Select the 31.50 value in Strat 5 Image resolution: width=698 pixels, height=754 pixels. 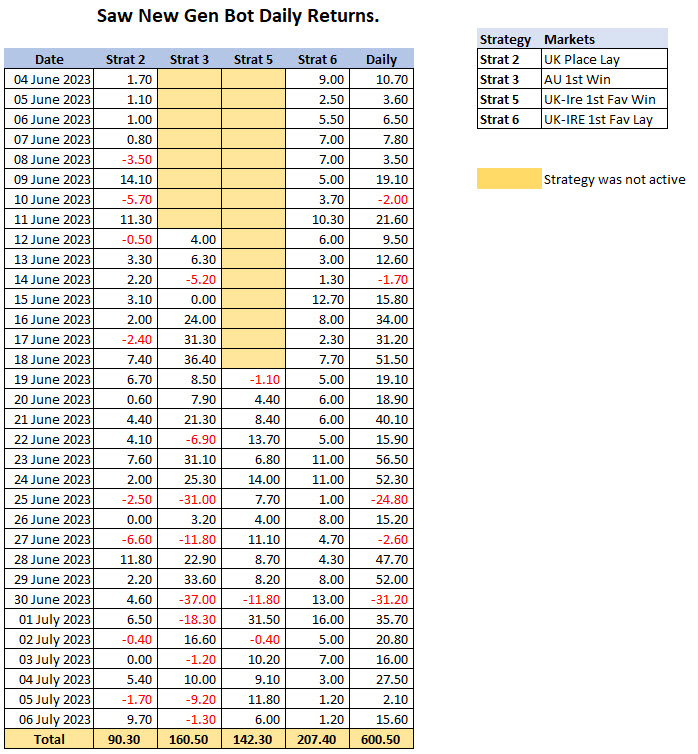pyautogui.click(x=253, y=619)
